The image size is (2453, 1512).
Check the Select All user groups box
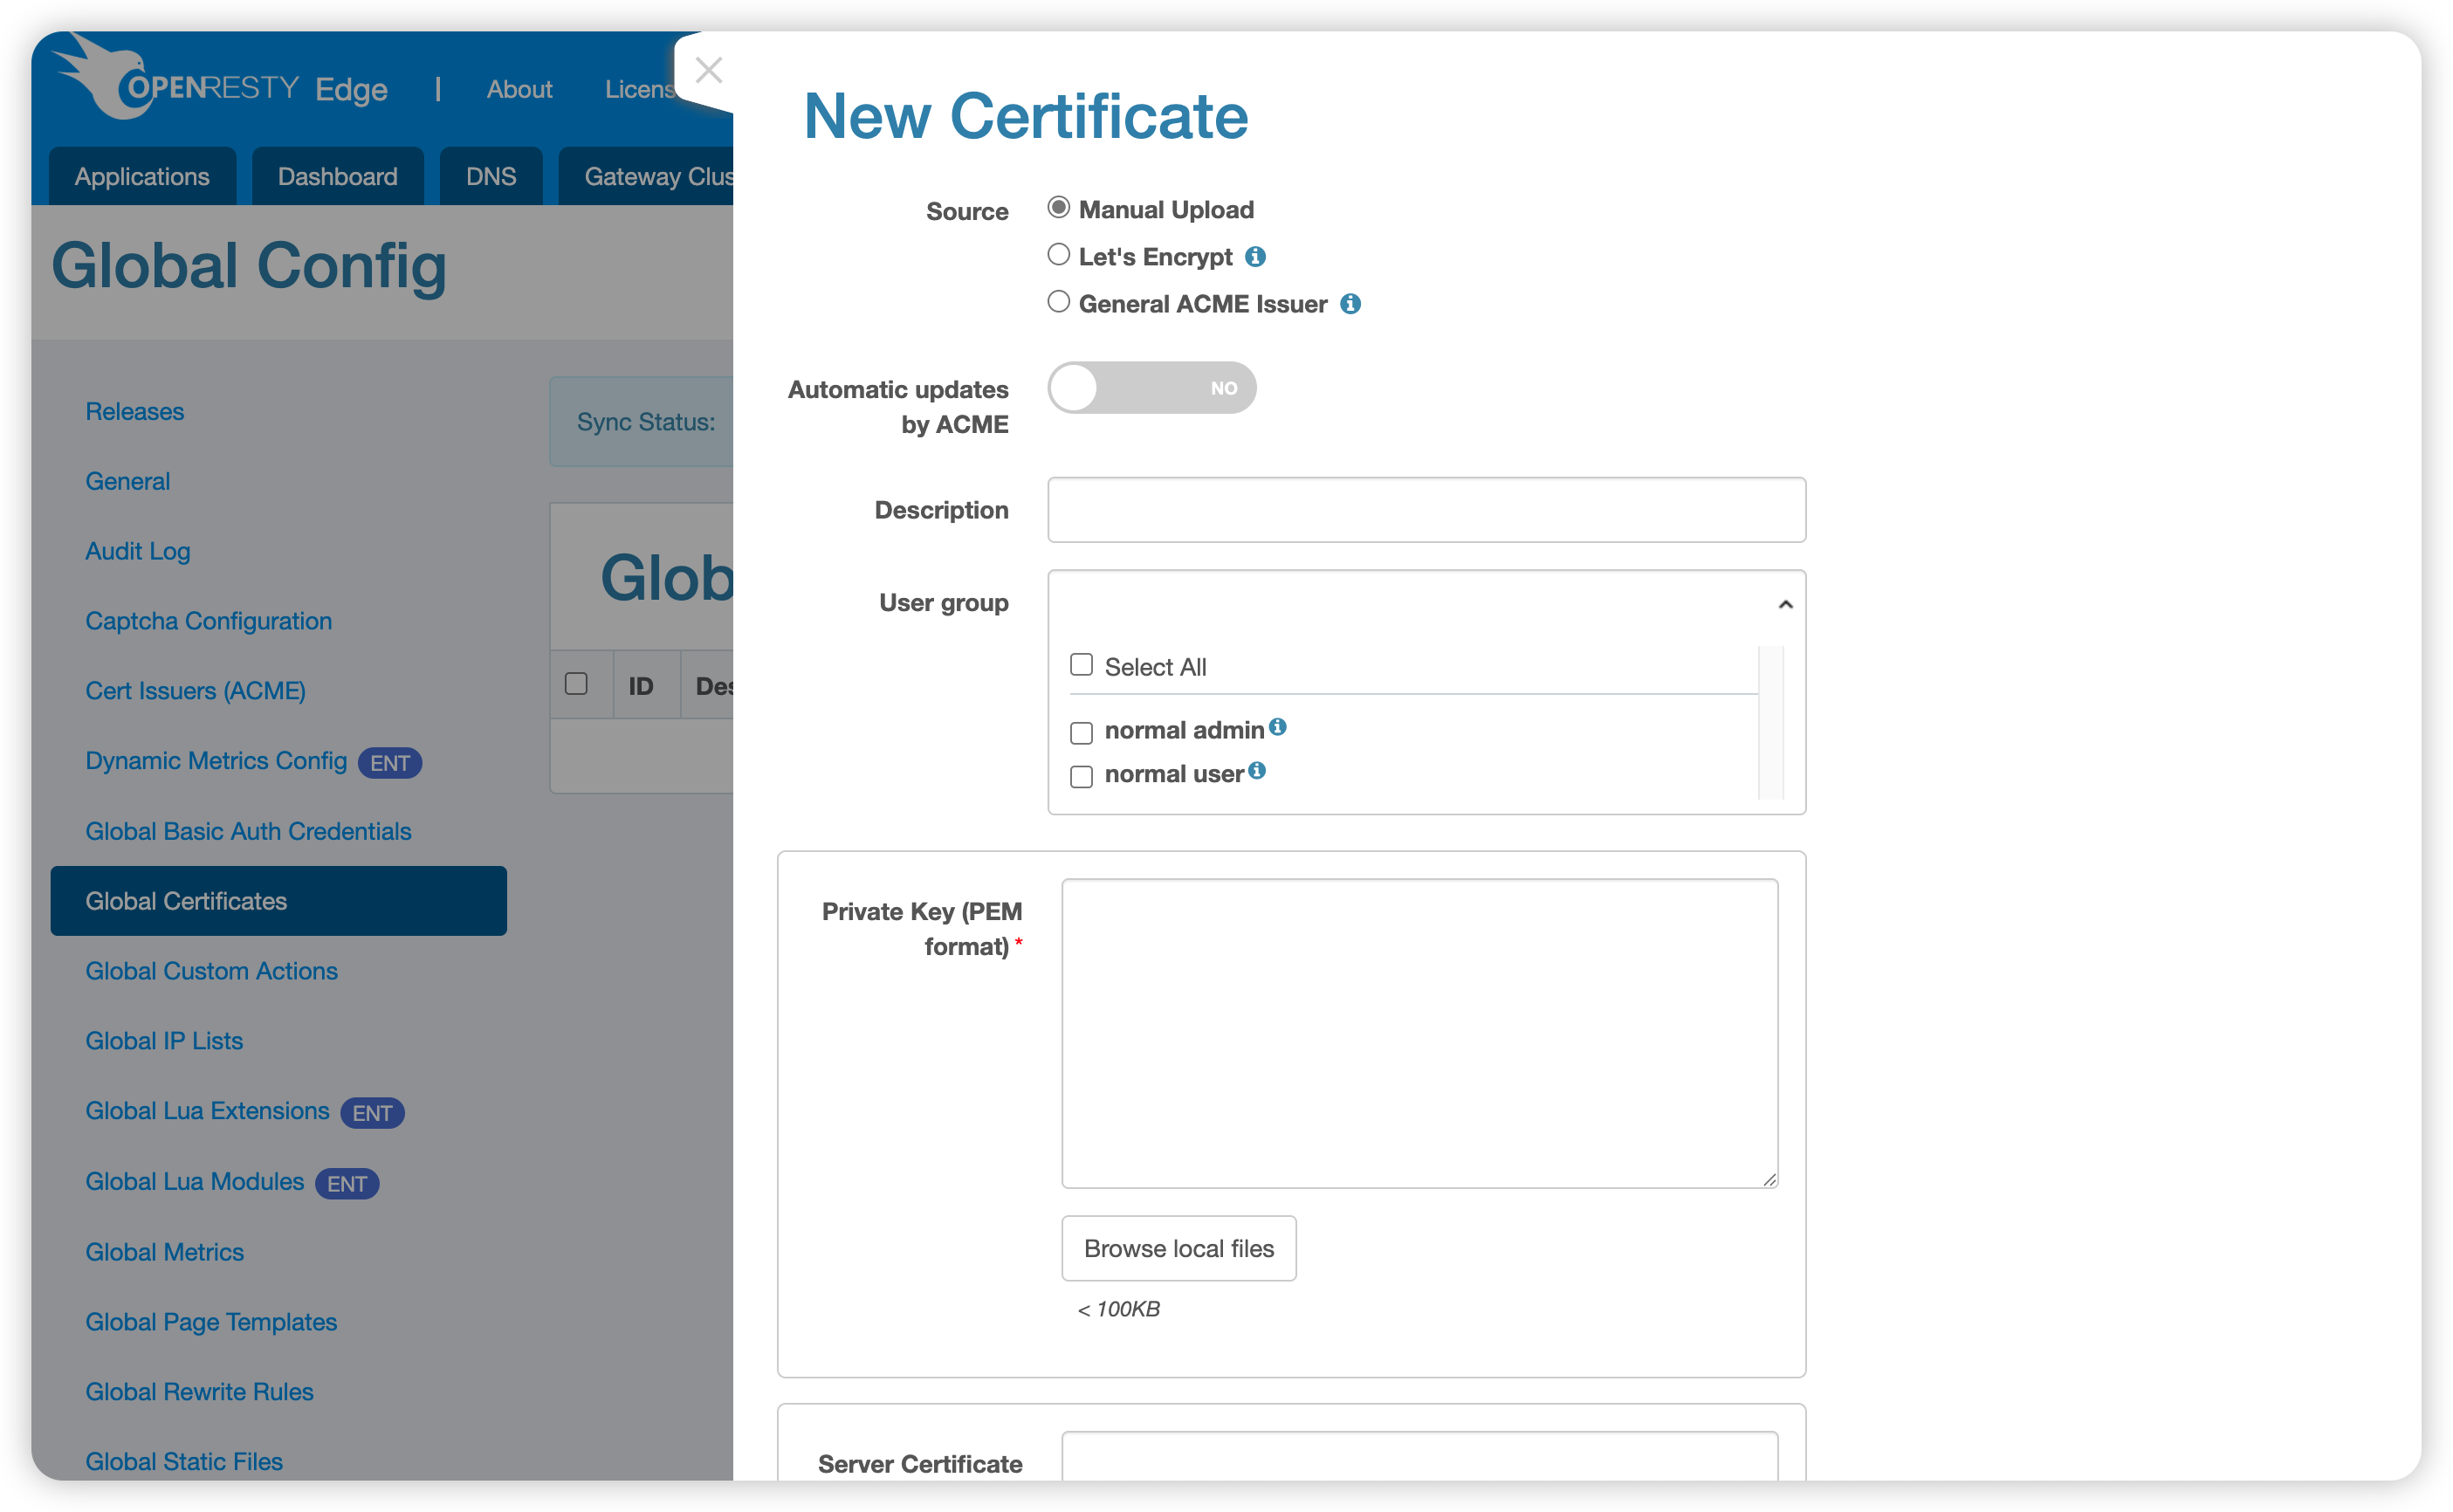pos(1081,665)
